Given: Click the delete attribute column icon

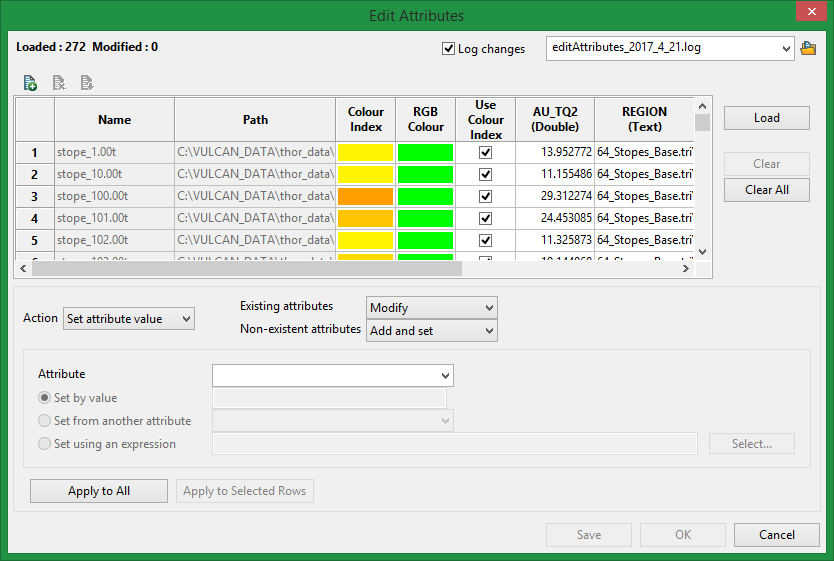Looking at the screenshot, I should [x=59, y=83].
